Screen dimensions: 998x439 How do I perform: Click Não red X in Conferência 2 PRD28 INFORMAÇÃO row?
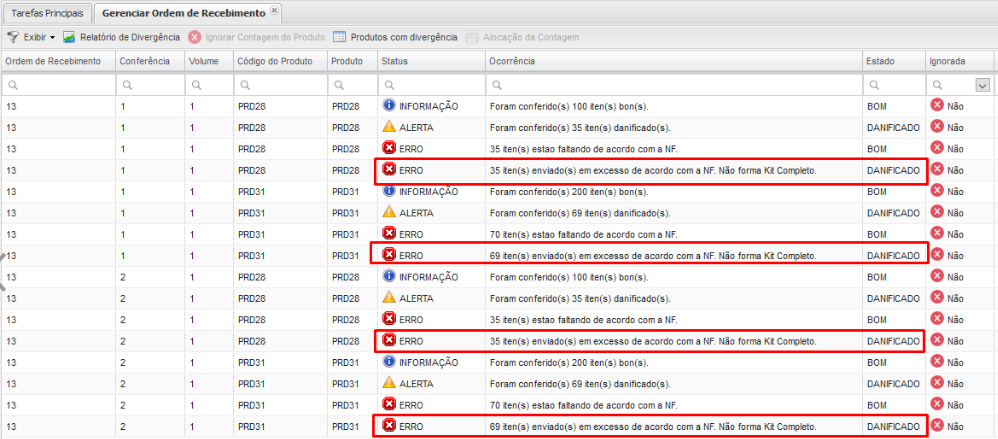pos(937,276)
